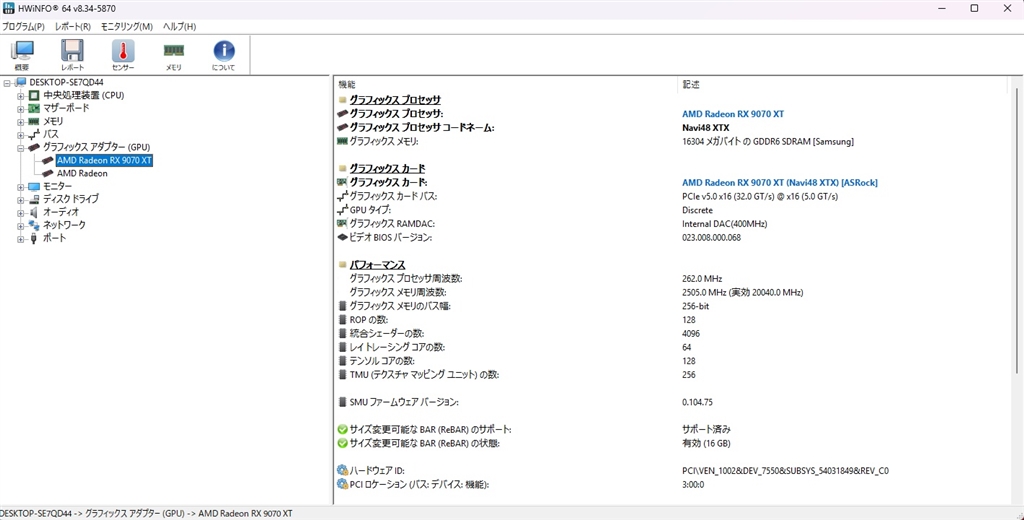Select the DESKTOP-SE7QD44 computer tree item

(x=67, y=82)
